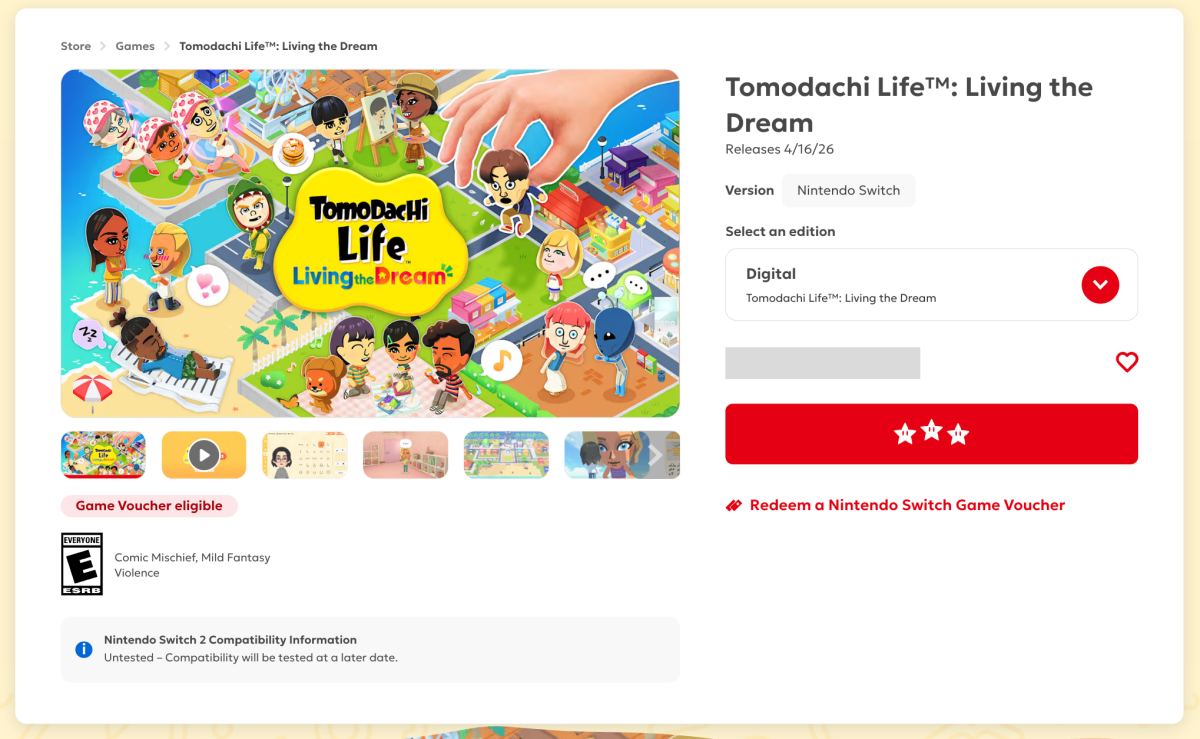
Task: Click the blue info icon in compatibility notice
Action: click(82, 648)
